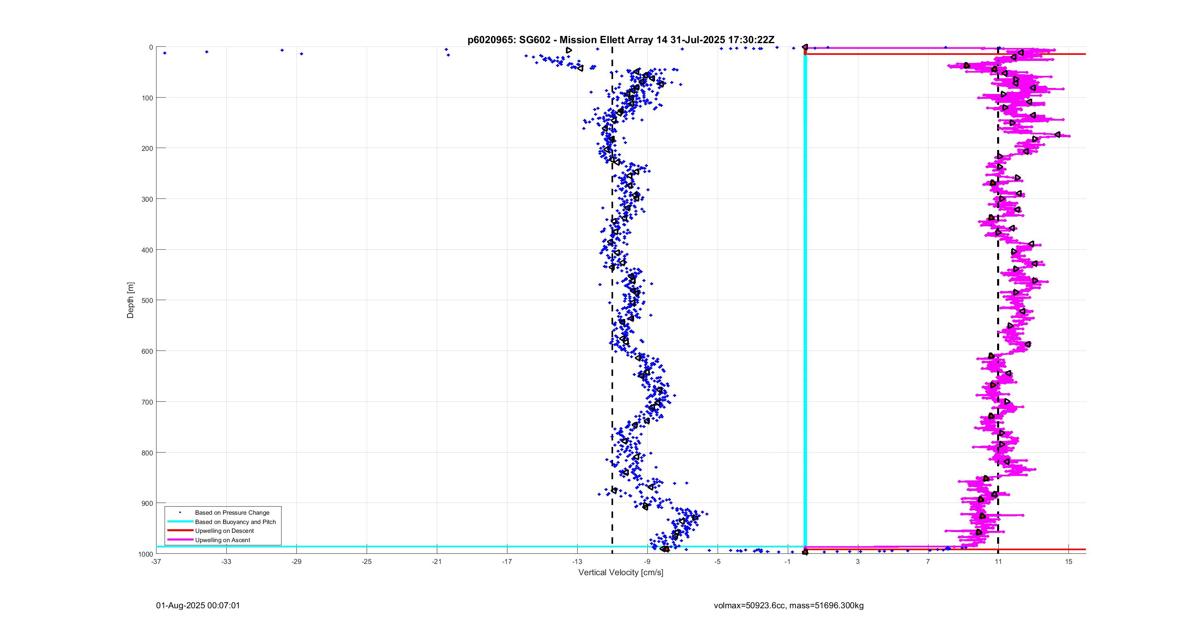Click depth tick label '400'
The height and width of the screenshot is (622, 1200).
click(146, 250)
